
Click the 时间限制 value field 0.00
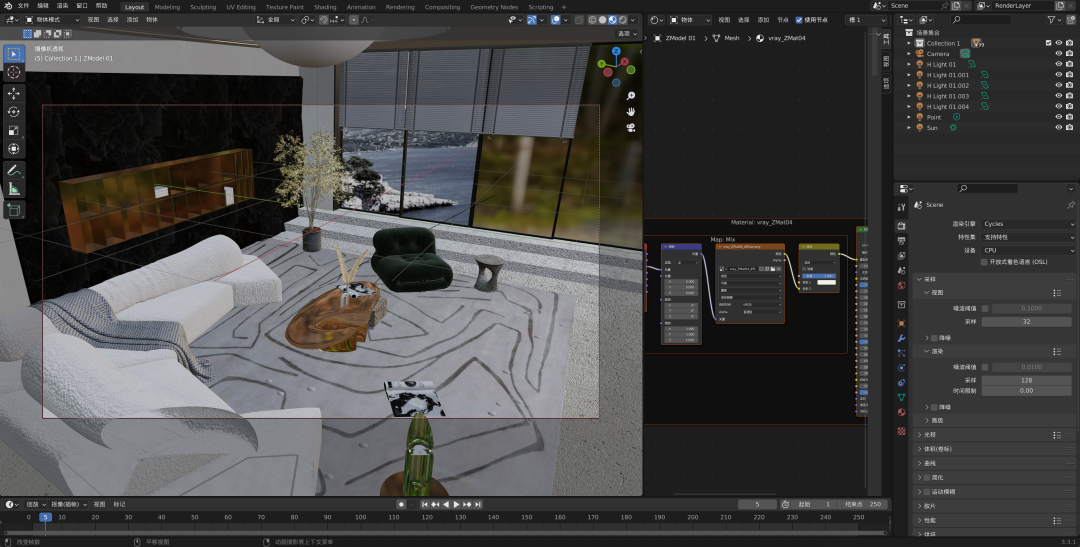click(1026, 391)
